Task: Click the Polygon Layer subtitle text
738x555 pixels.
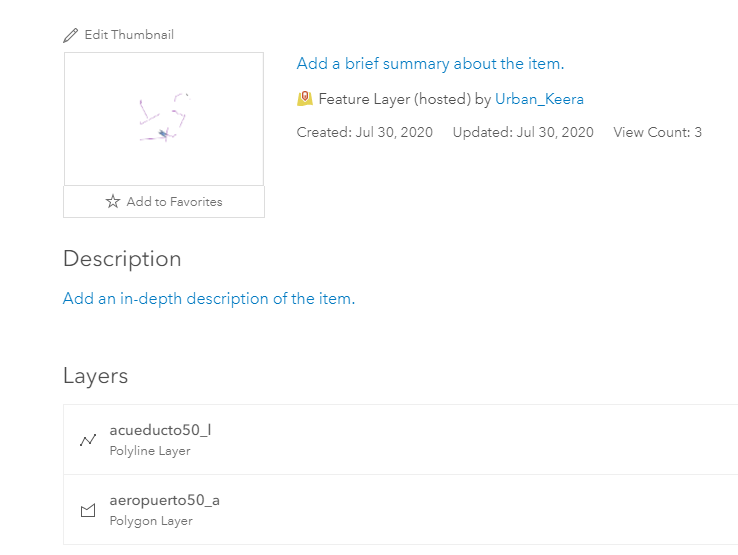Action: tap(151, 521)
